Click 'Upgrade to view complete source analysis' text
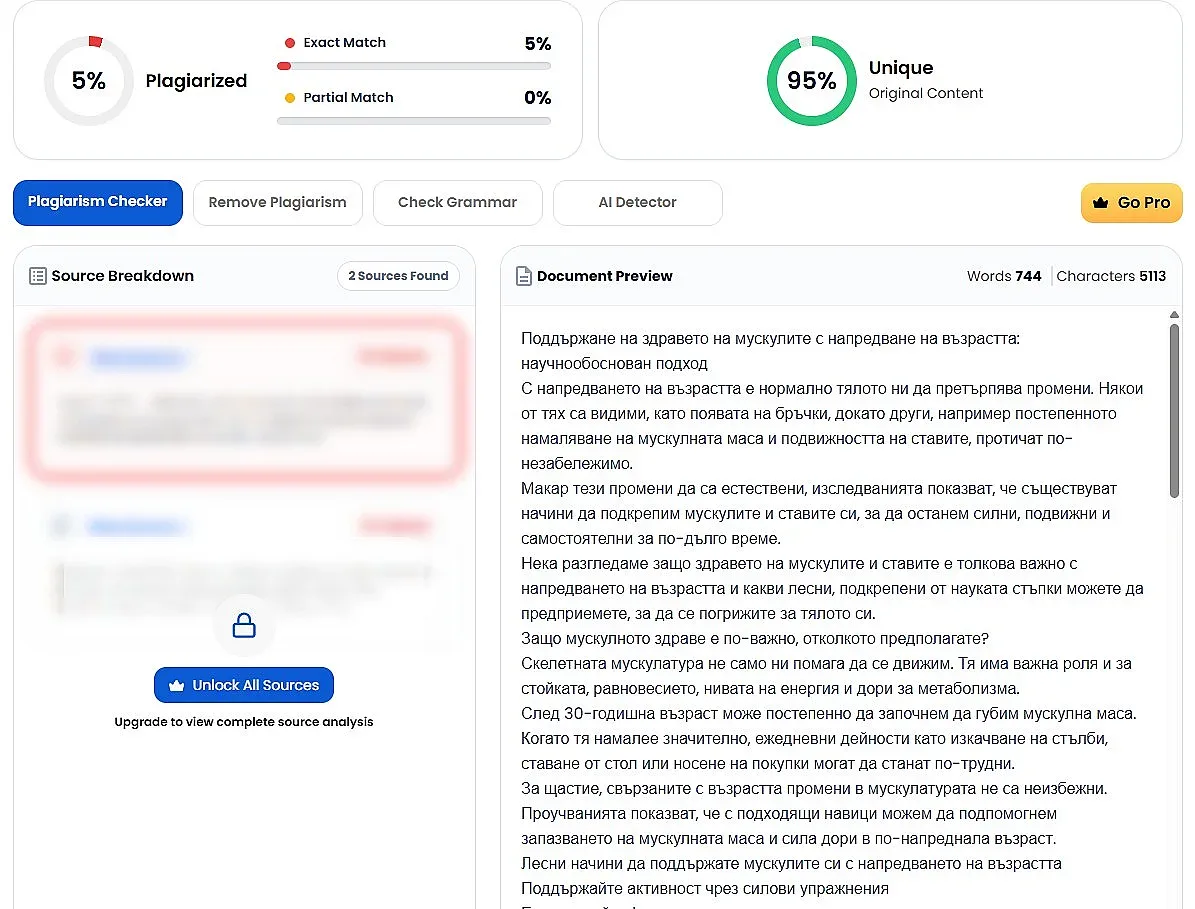Image resolution: width=1195 pixels, height=909 pixels. coord(244,722)
